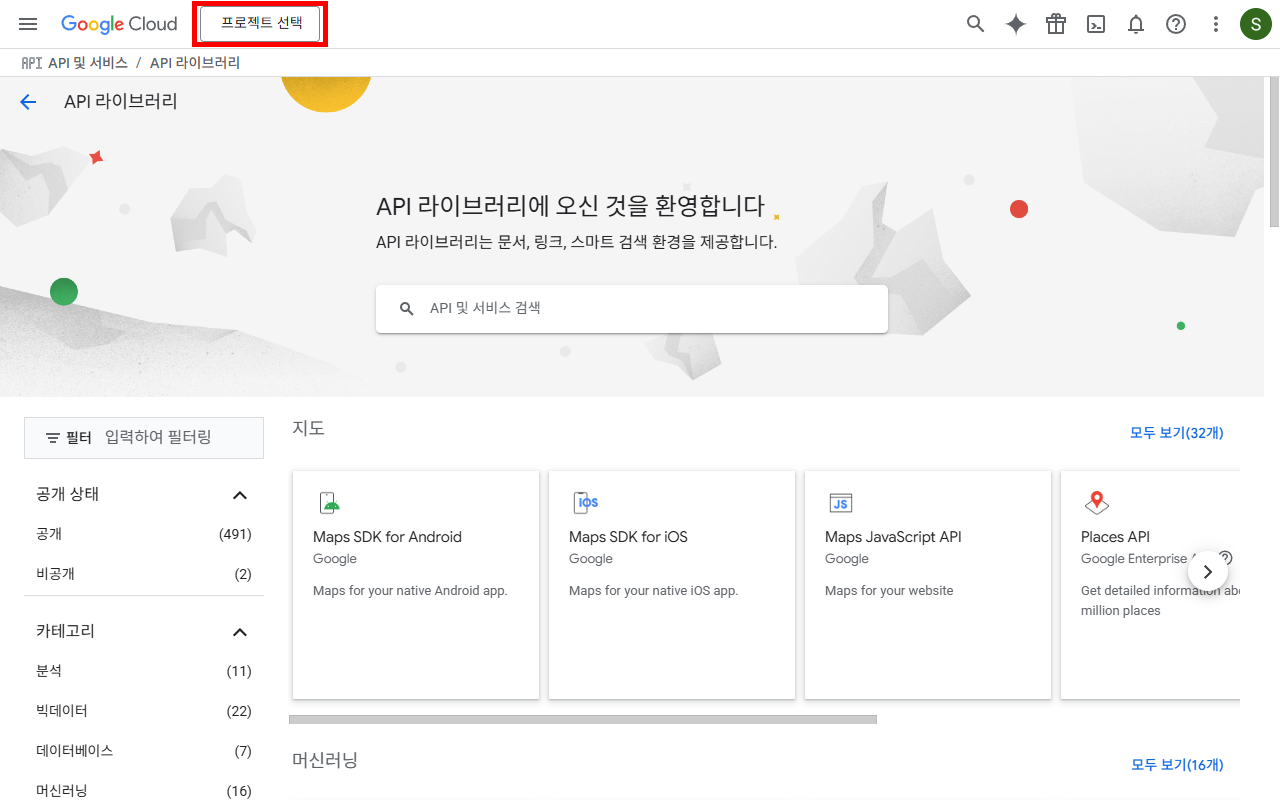Viewport: 1280px width, 800px height.
Task: Focus the 입력하여 필터링 filter field
Action: pos(180,438)
